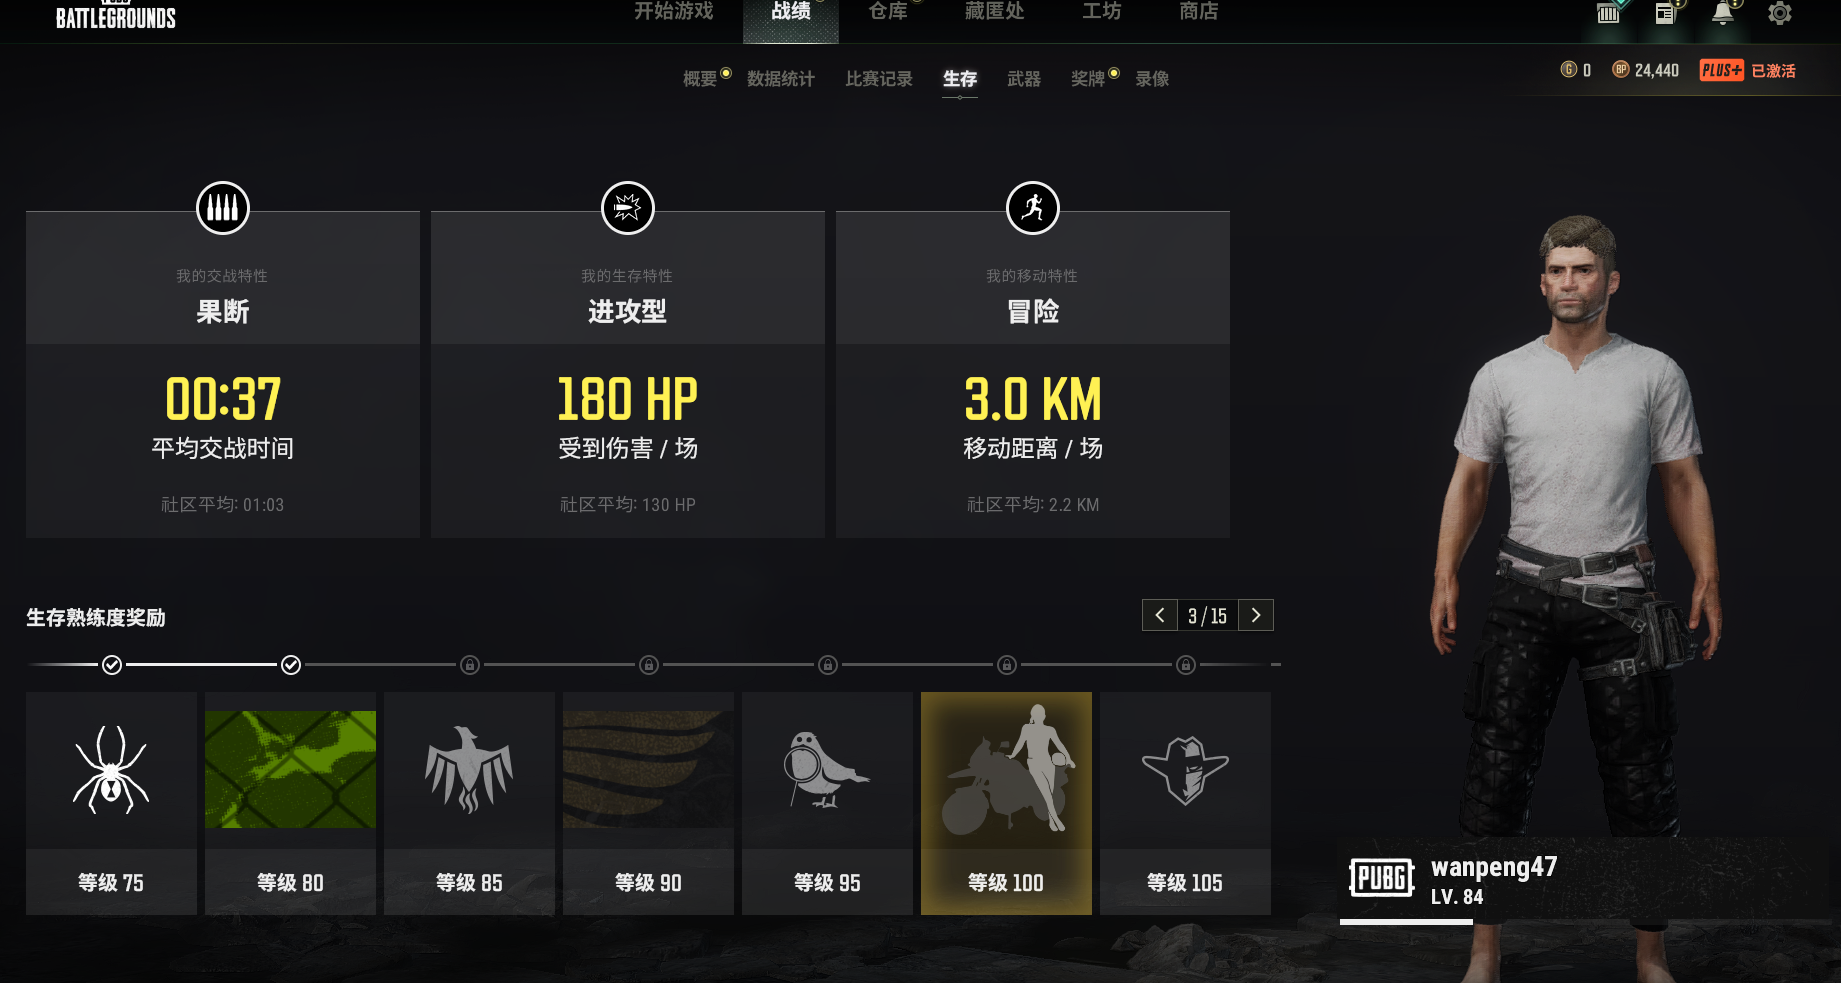Open the notifications bell icon

pyautogui.click(x=1723, y=13)
